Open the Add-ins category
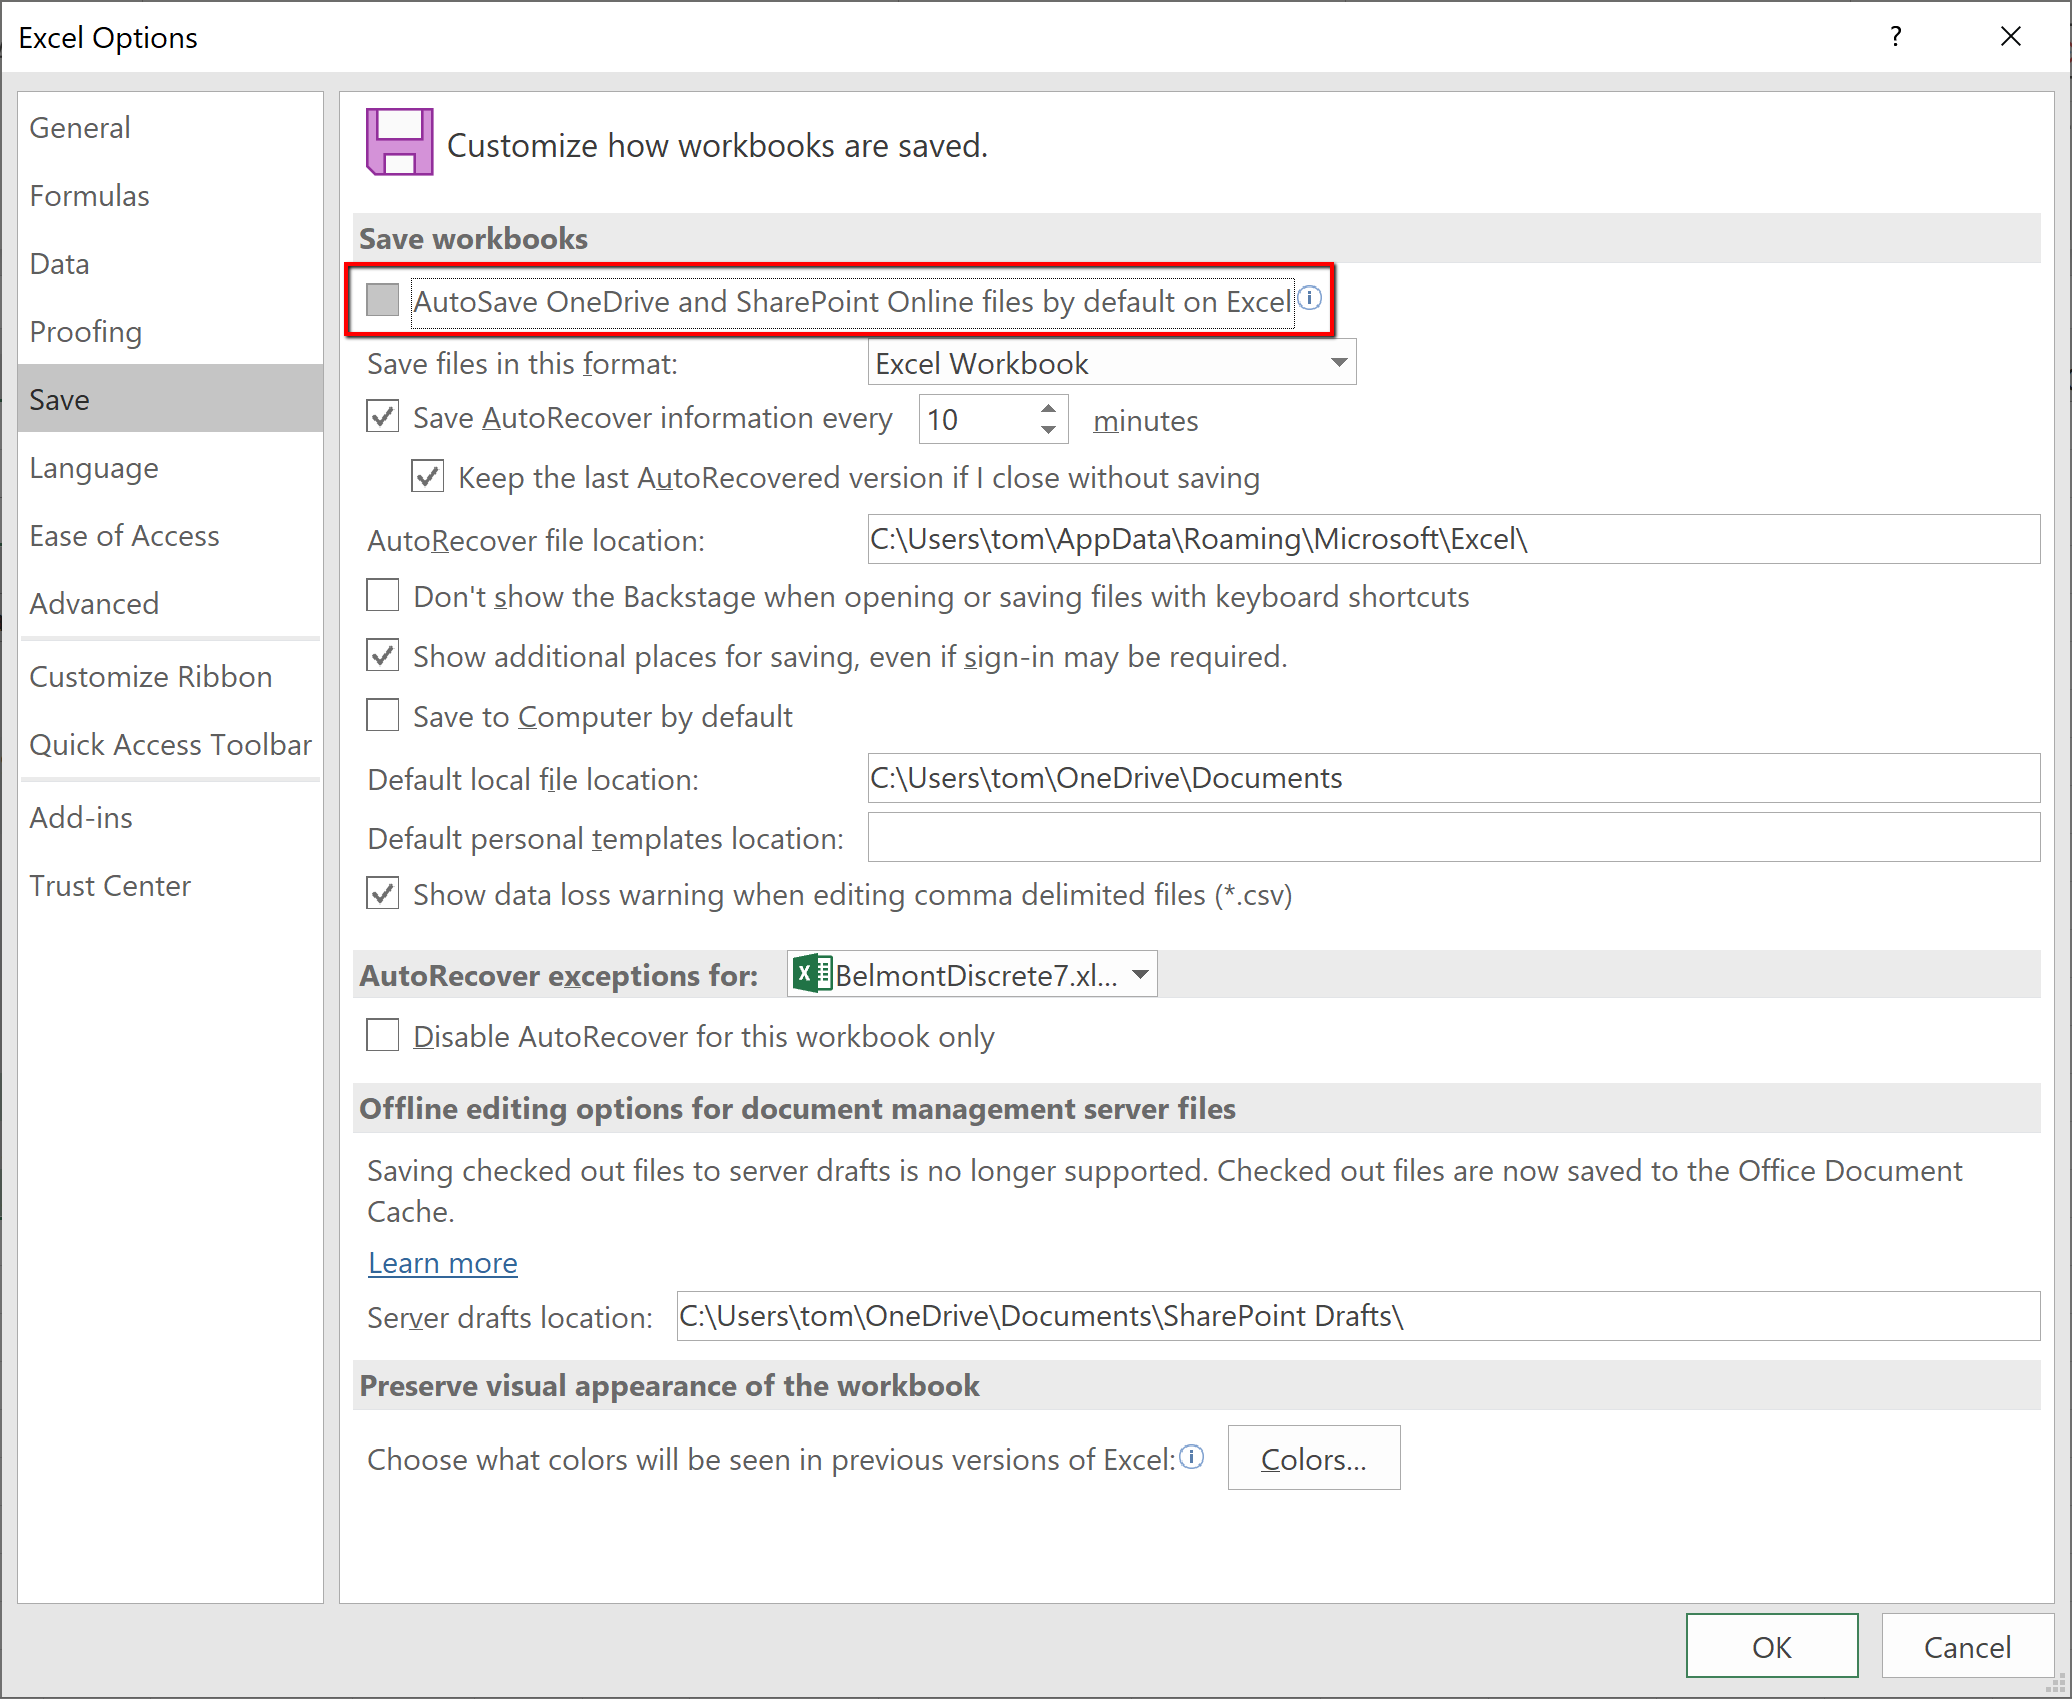 point(170,818)
